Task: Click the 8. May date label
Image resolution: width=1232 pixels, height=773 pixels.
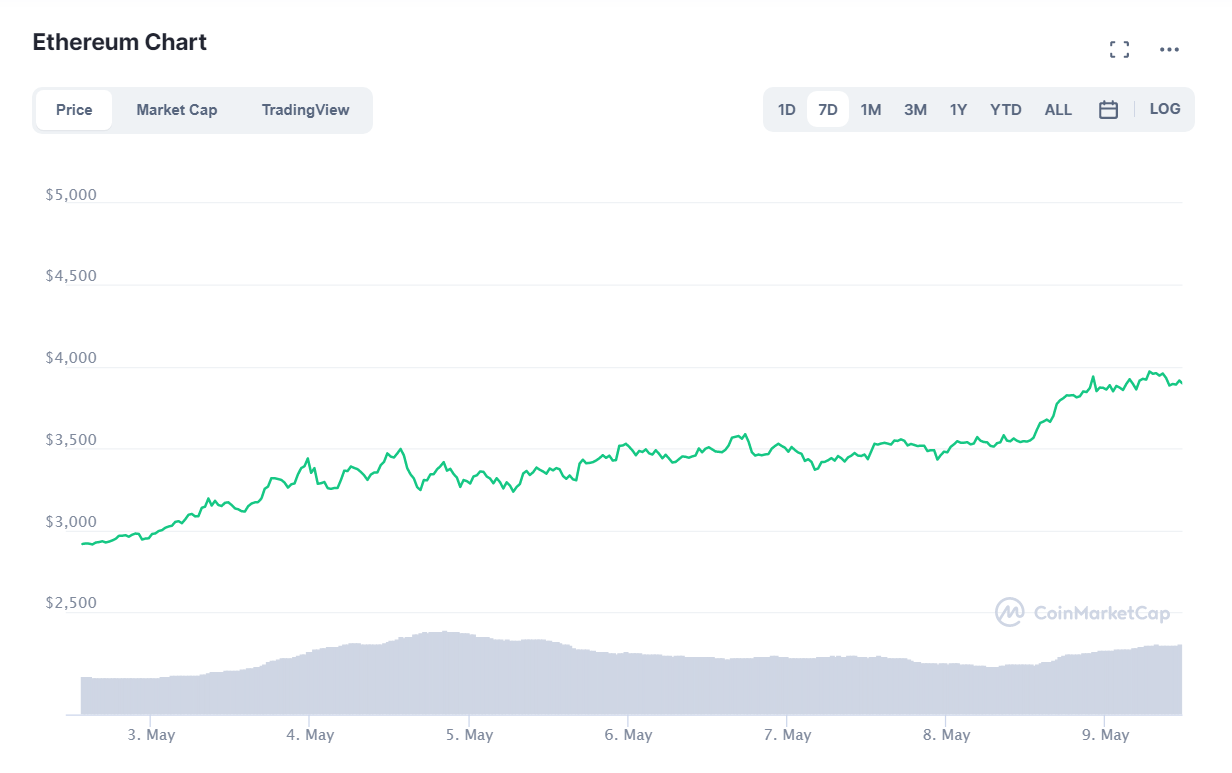Action: [945, 735]
